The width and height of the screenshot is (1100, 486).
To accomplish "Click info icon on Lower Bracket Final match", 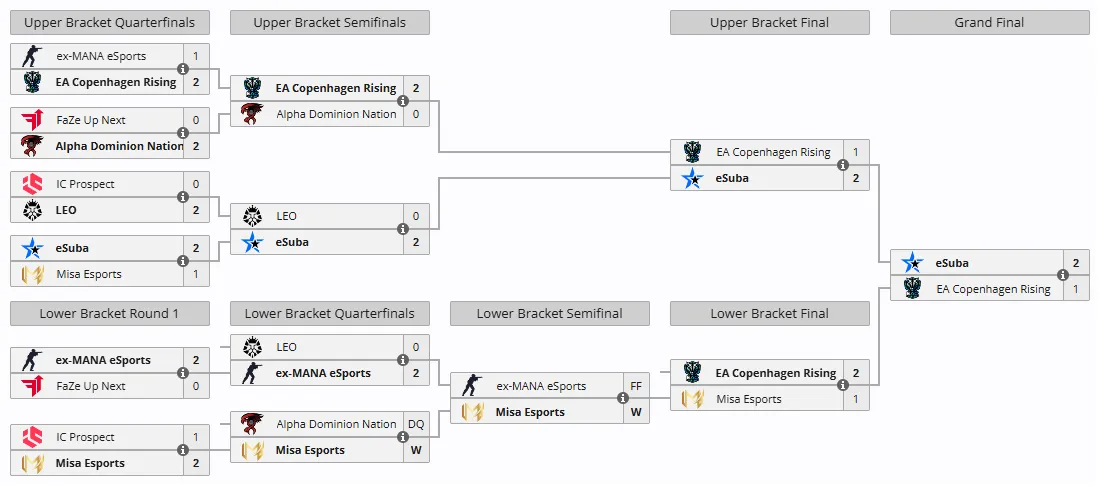I will [x=843, y=385].
